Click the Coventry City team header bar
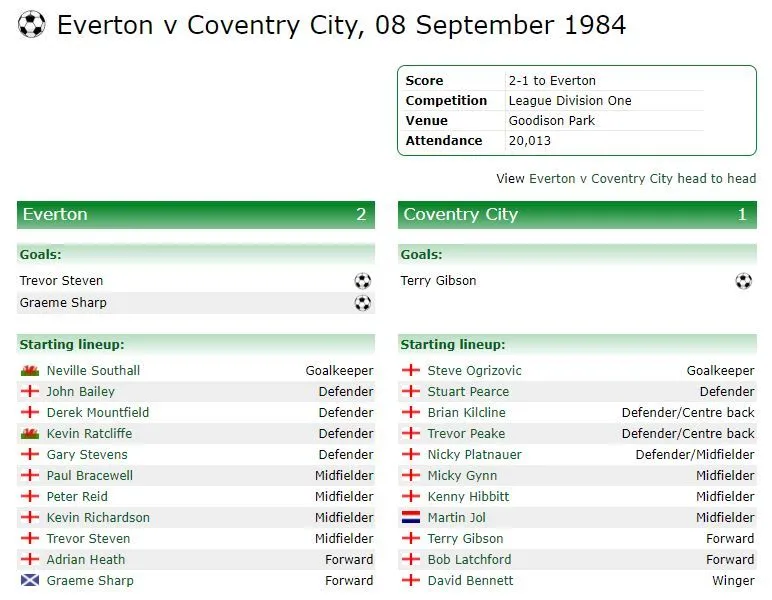This screenshot has width=772, height=600. pos(577,215)
